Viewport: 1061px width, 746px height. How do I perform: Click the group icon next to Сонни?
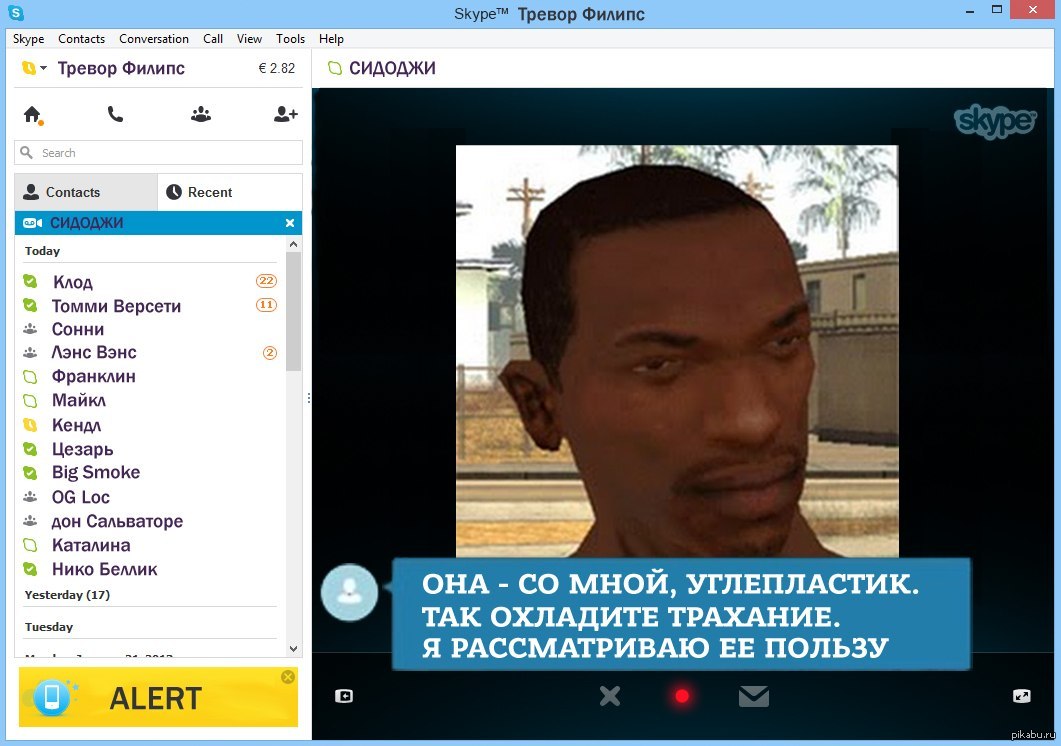pos(30,329)
